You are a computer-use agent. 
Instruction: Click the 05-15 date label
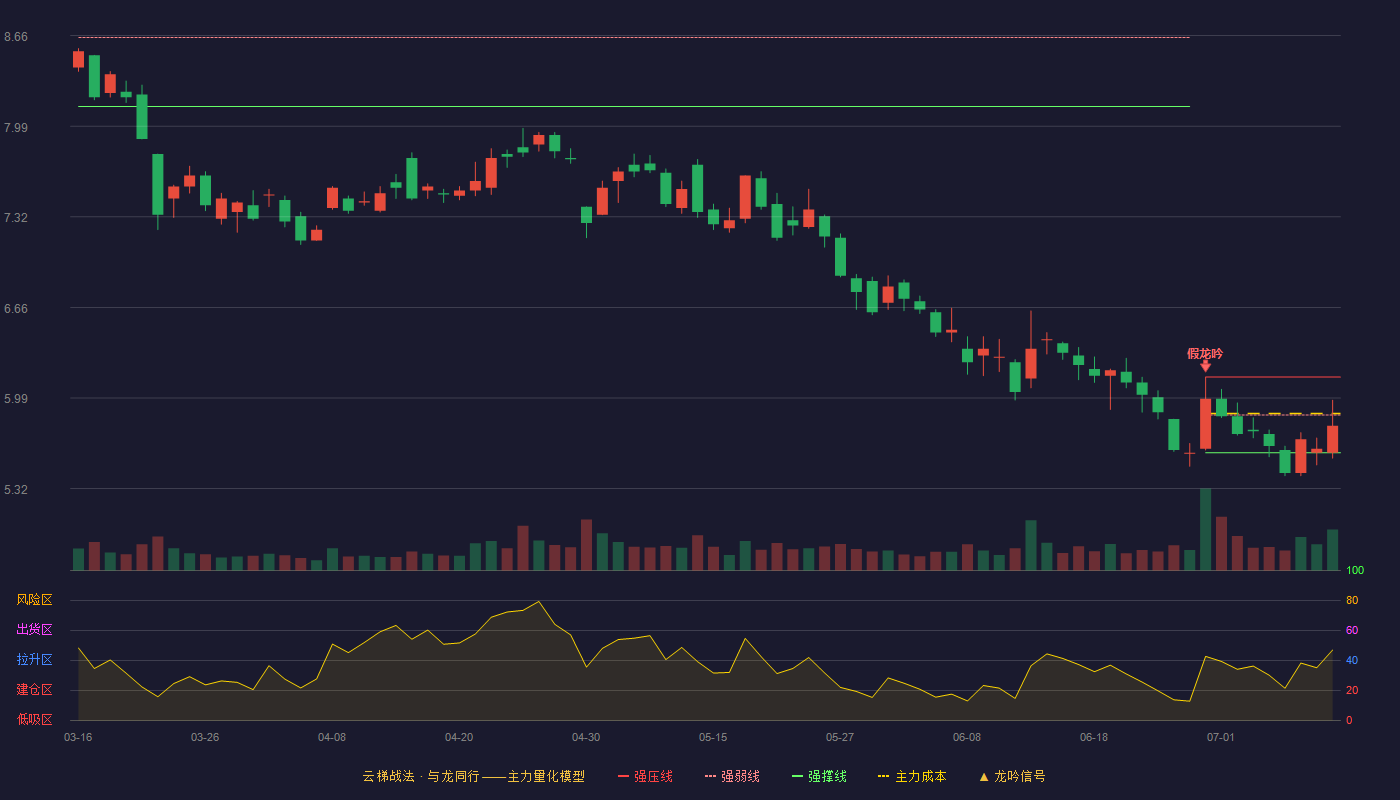point(713,737)
